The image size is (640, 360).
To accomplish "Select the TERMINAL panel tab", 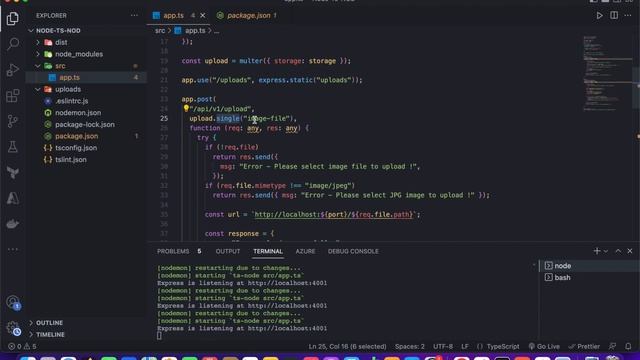I will click(268, 251).
